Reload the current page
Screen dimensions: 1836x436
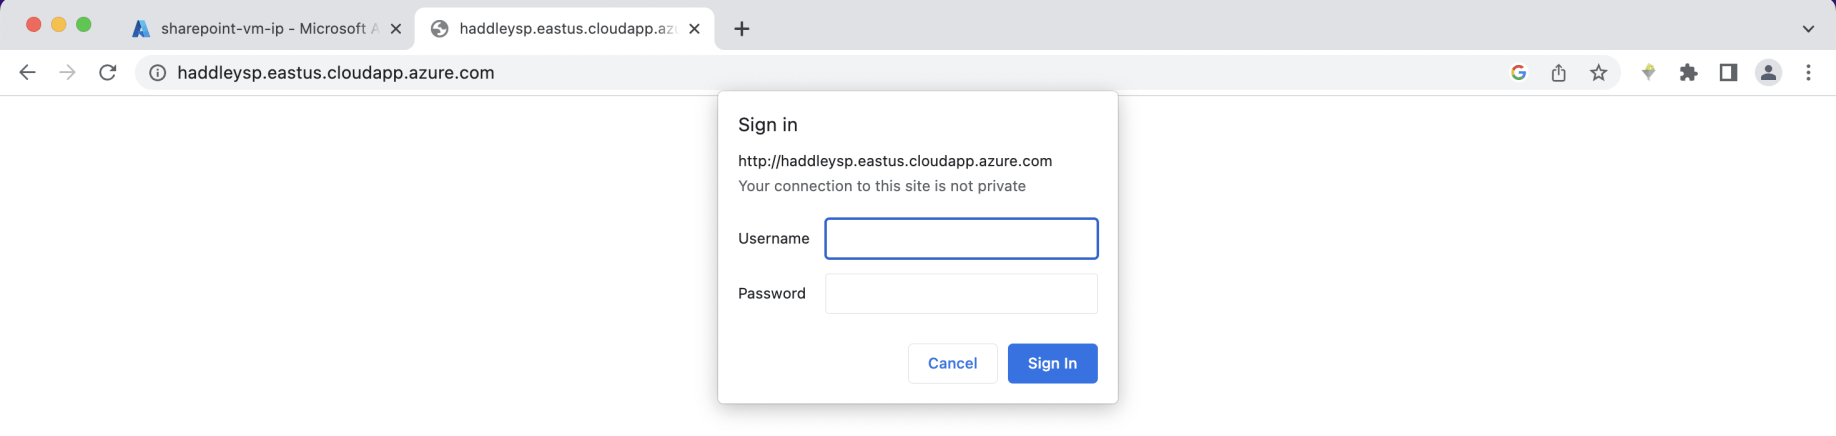coord(108,73)
